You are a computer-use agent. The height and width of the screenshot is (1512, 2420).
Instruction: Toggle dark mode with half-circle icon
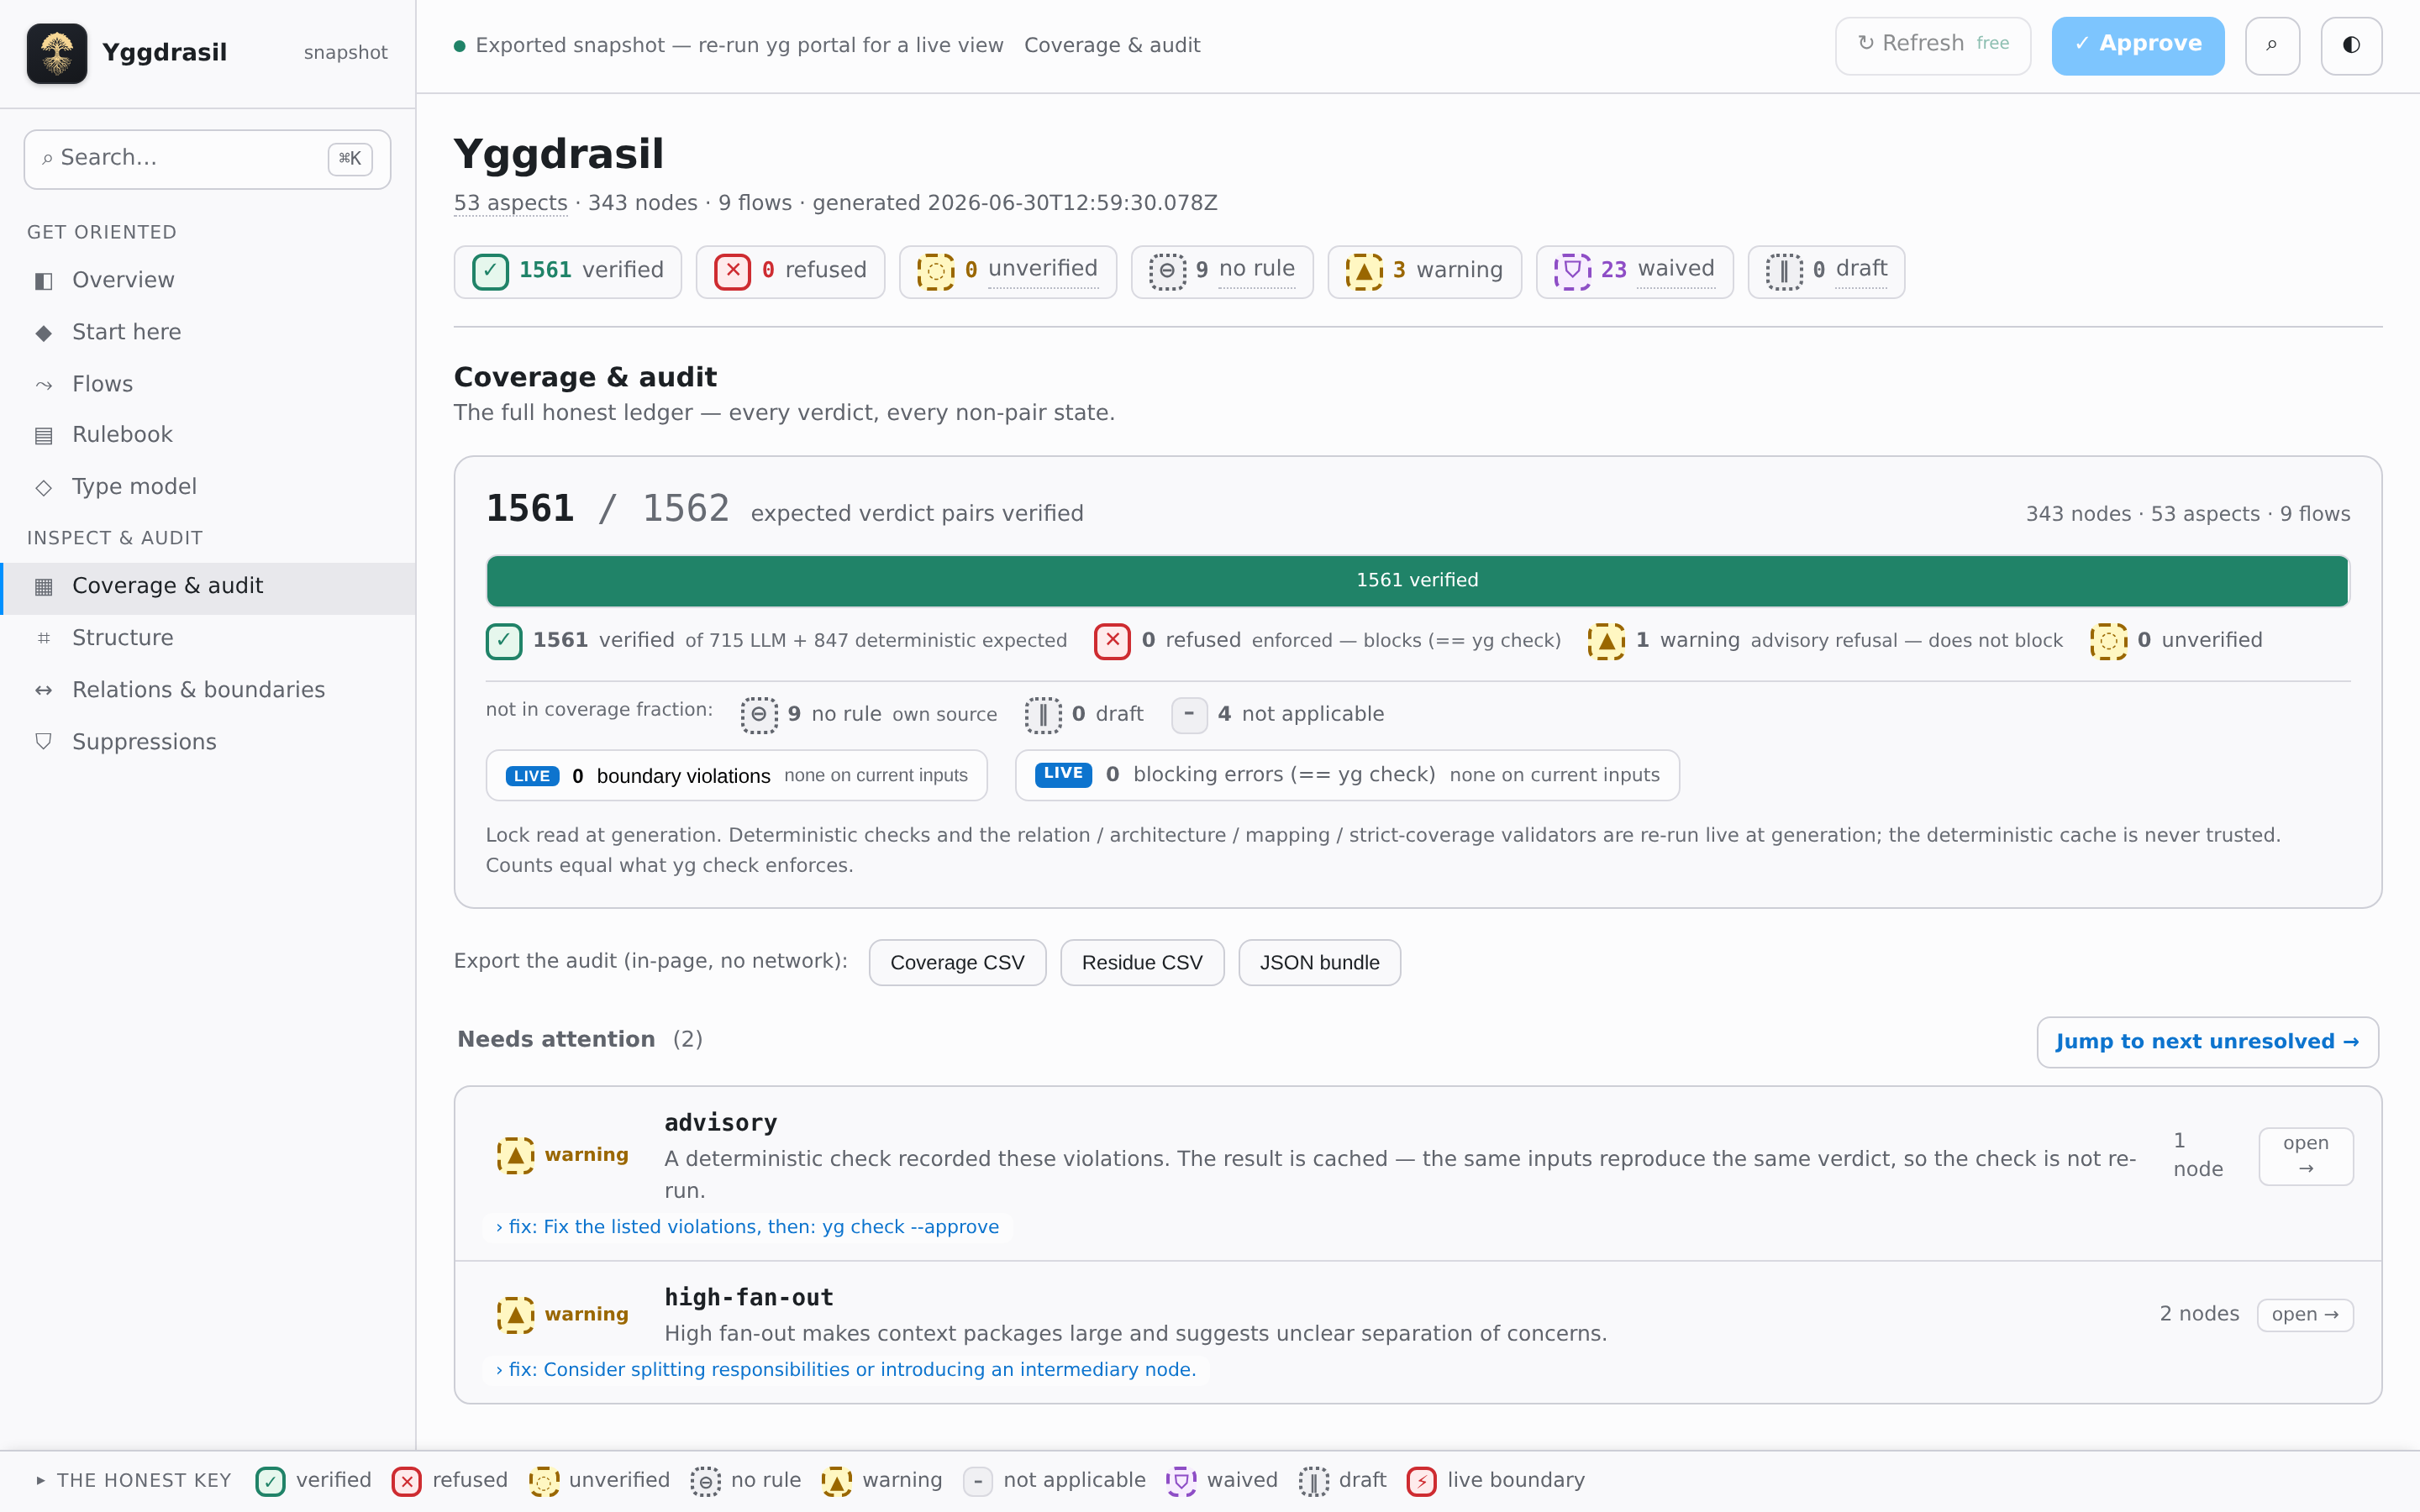2351,45
